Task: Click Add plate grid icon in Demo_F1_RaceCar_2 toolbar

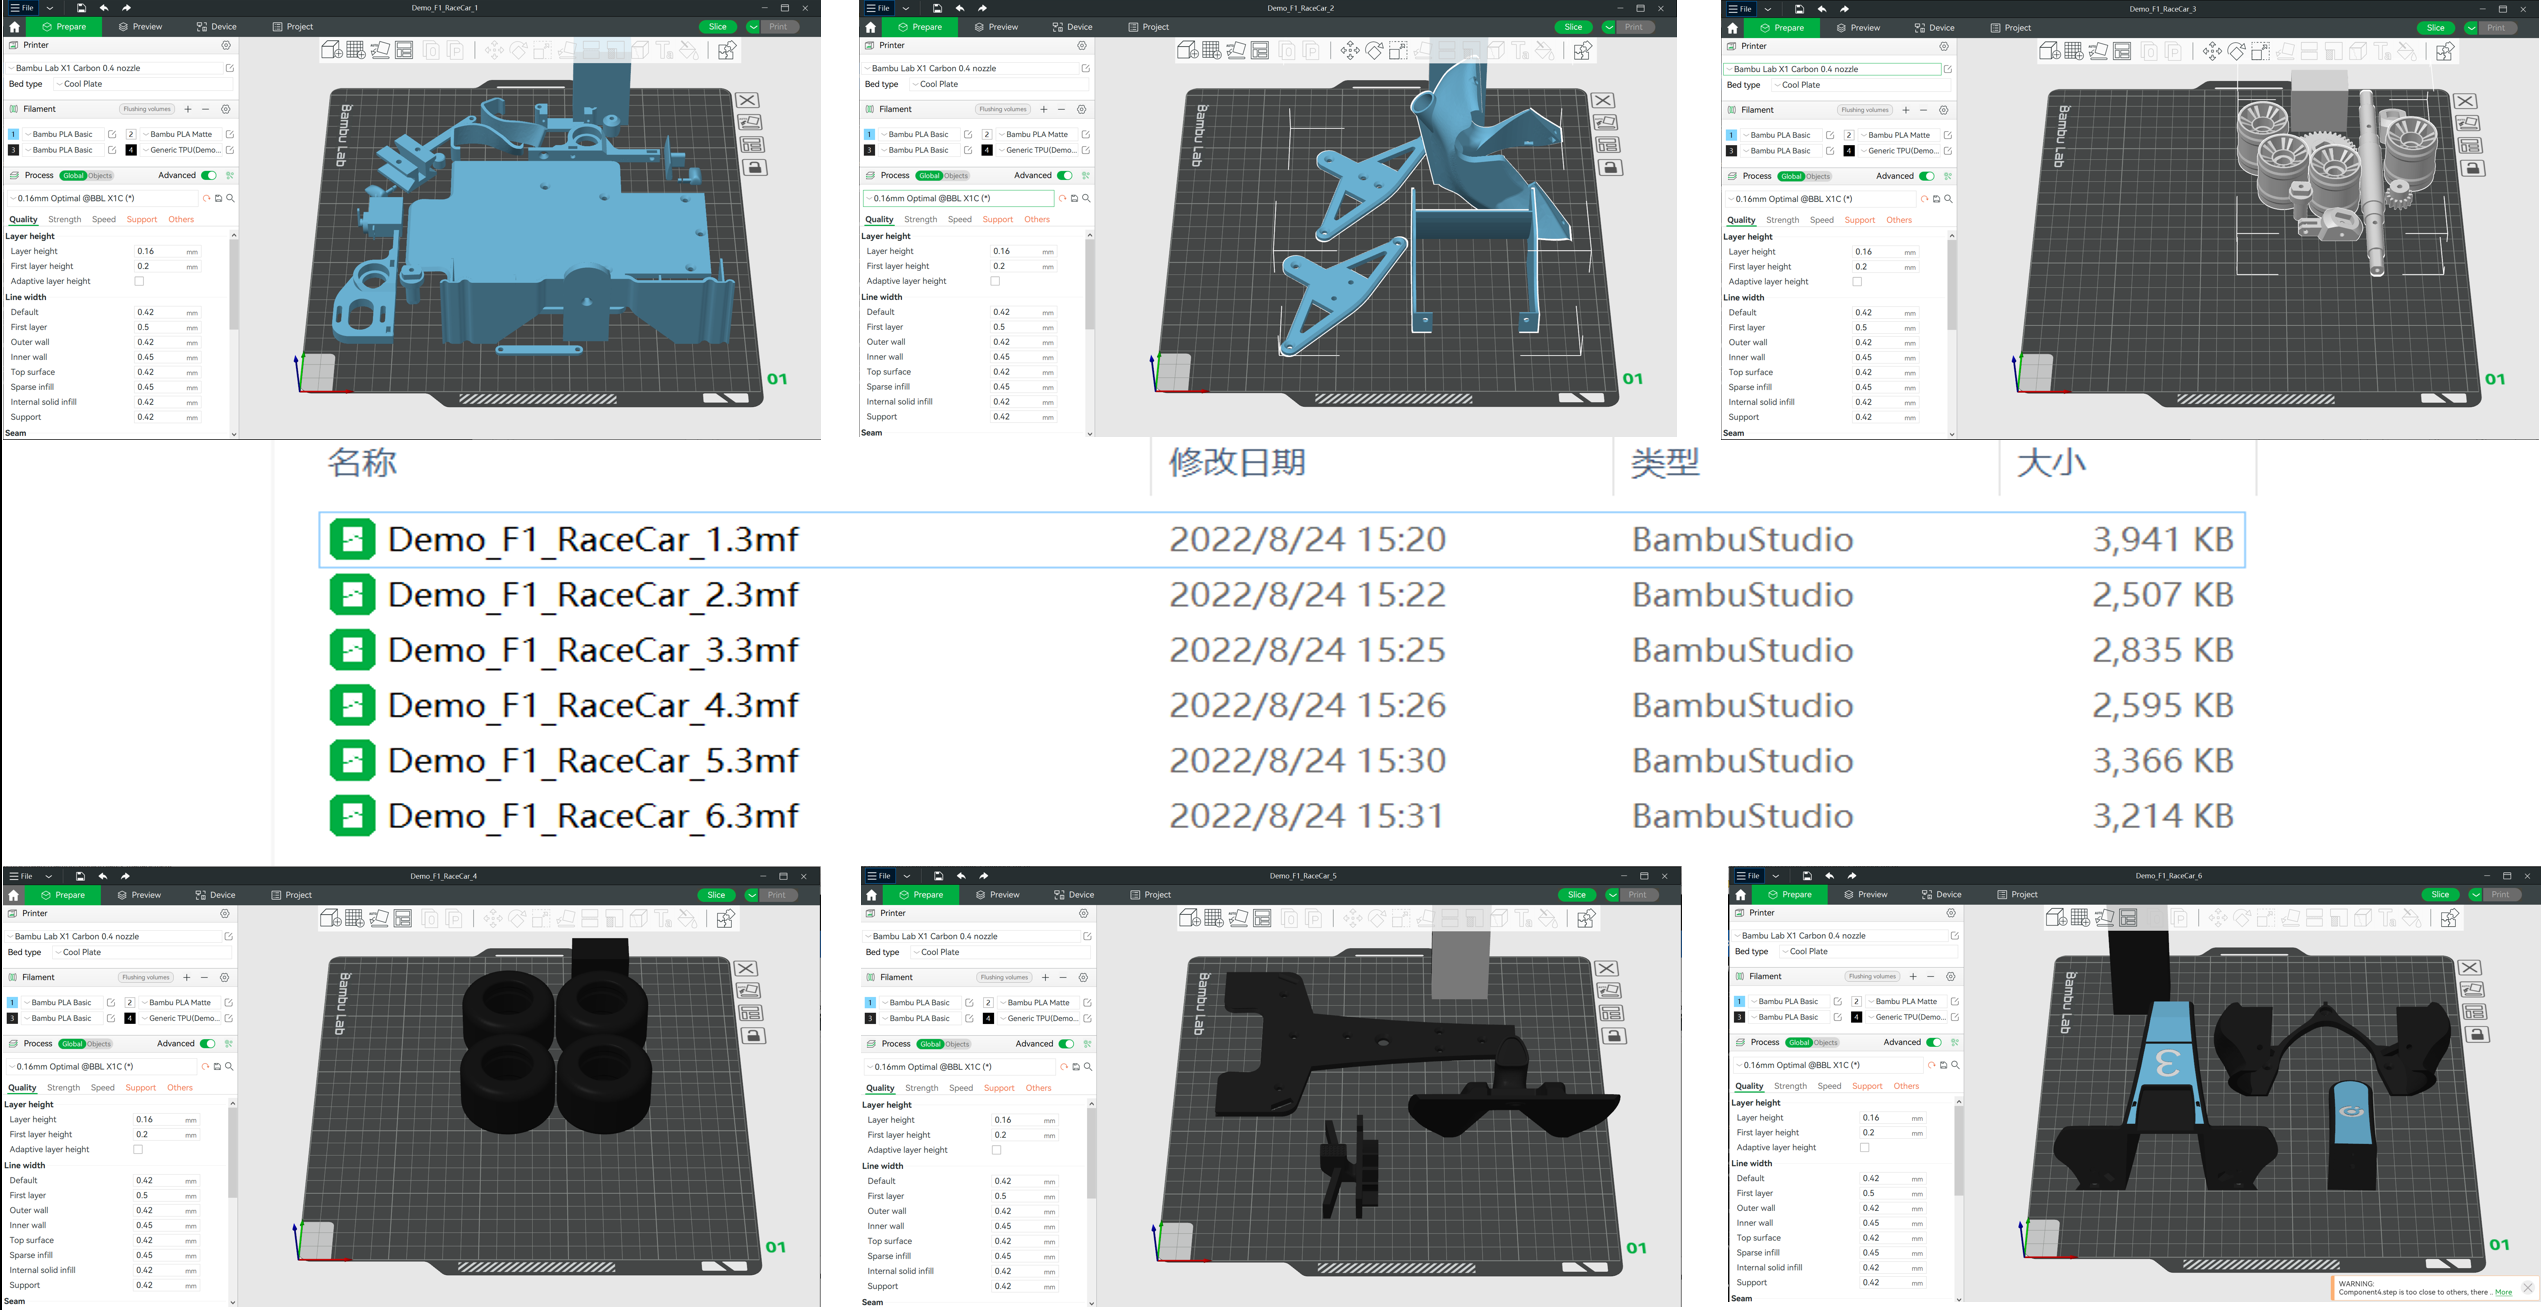Action: (1211, 50)
